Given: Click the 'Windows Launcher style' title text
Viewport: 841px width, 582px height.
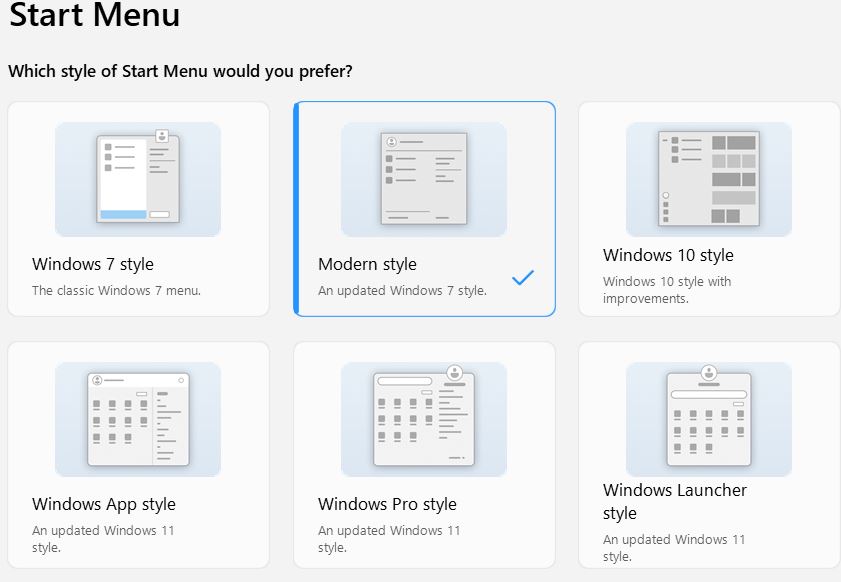Looking at the screenshot, I should 675,501.
